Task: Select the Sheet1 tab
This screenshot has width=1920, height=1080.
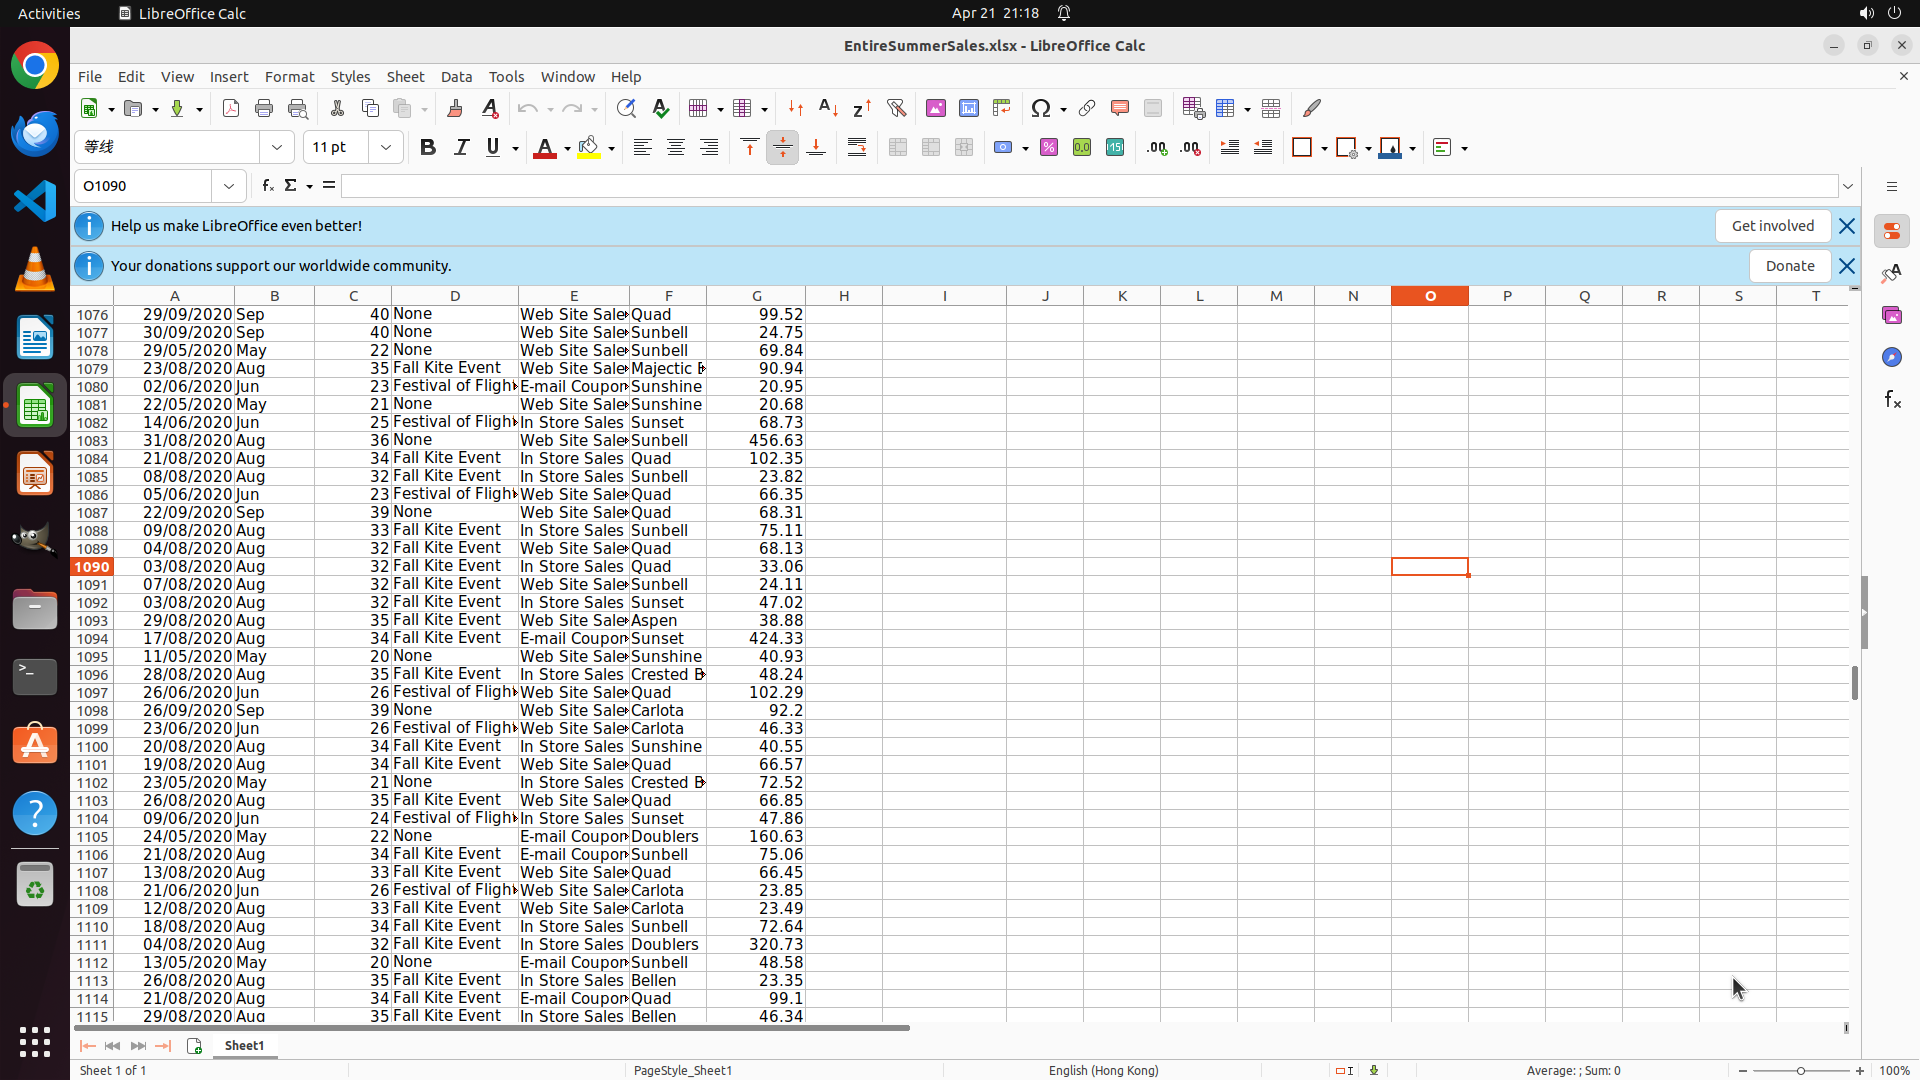Action: pyautogui.click(x=244, y=1046)
